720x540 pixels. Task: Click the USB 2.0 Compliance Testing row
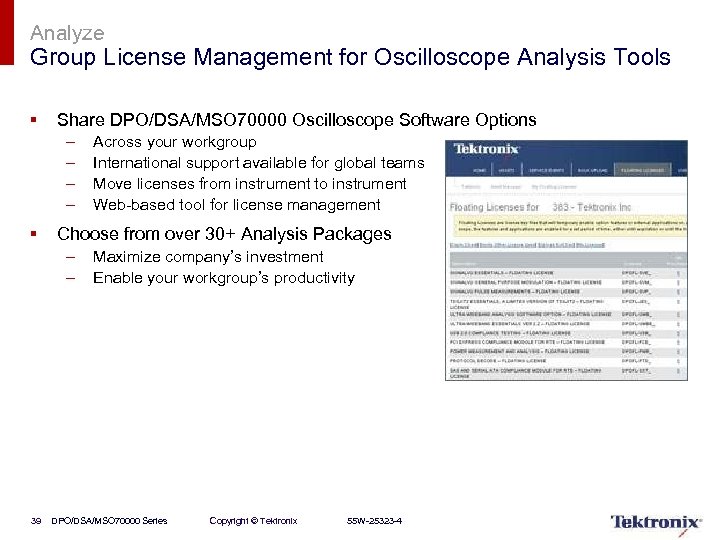click(568, 333)
